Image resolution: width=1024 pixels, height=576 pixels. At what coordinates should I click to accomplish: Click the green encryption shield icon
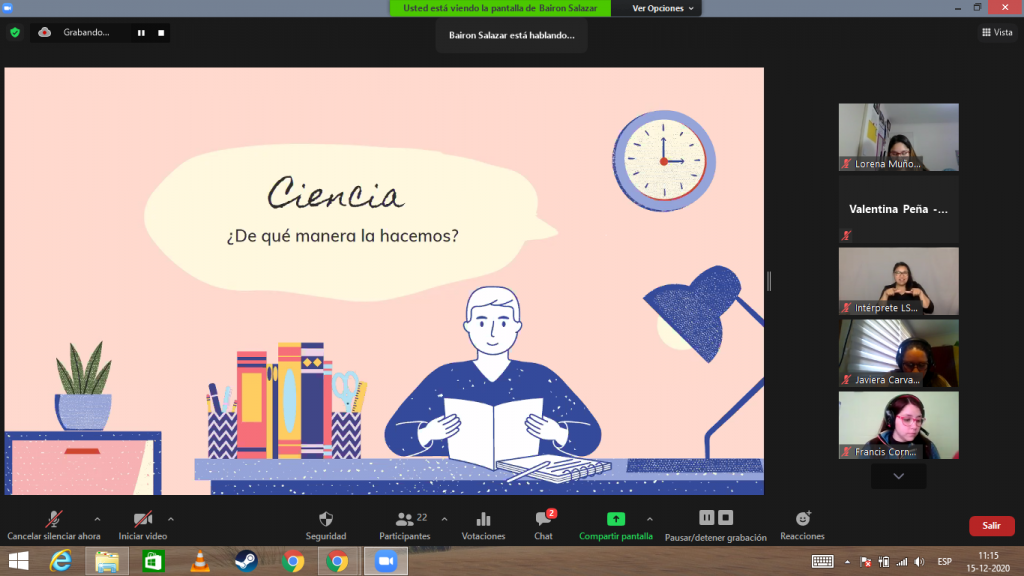click(x=15, y=32)
